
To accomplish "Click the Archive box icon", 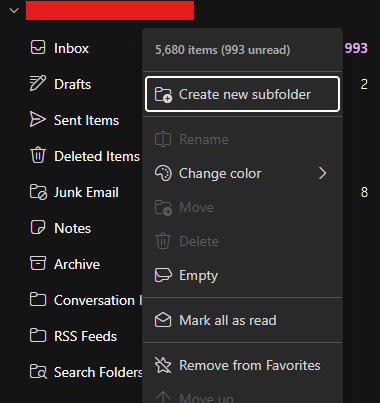I will [38, 263].
